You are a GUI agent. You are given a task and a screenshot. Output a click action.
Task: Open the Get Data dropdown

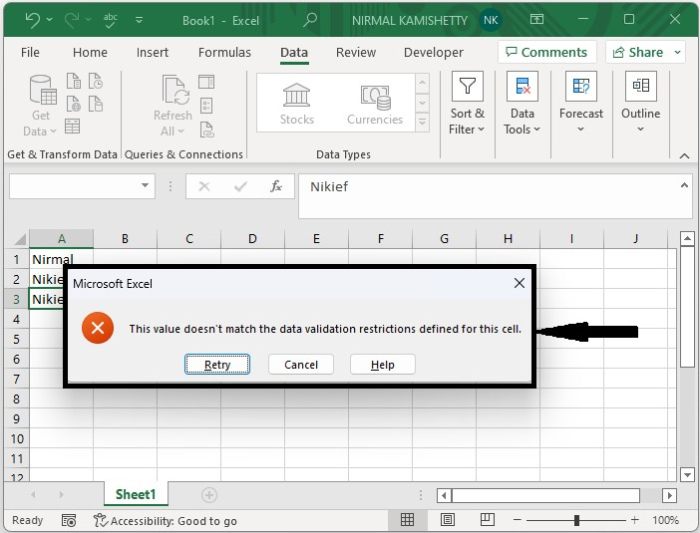[40, 105]
